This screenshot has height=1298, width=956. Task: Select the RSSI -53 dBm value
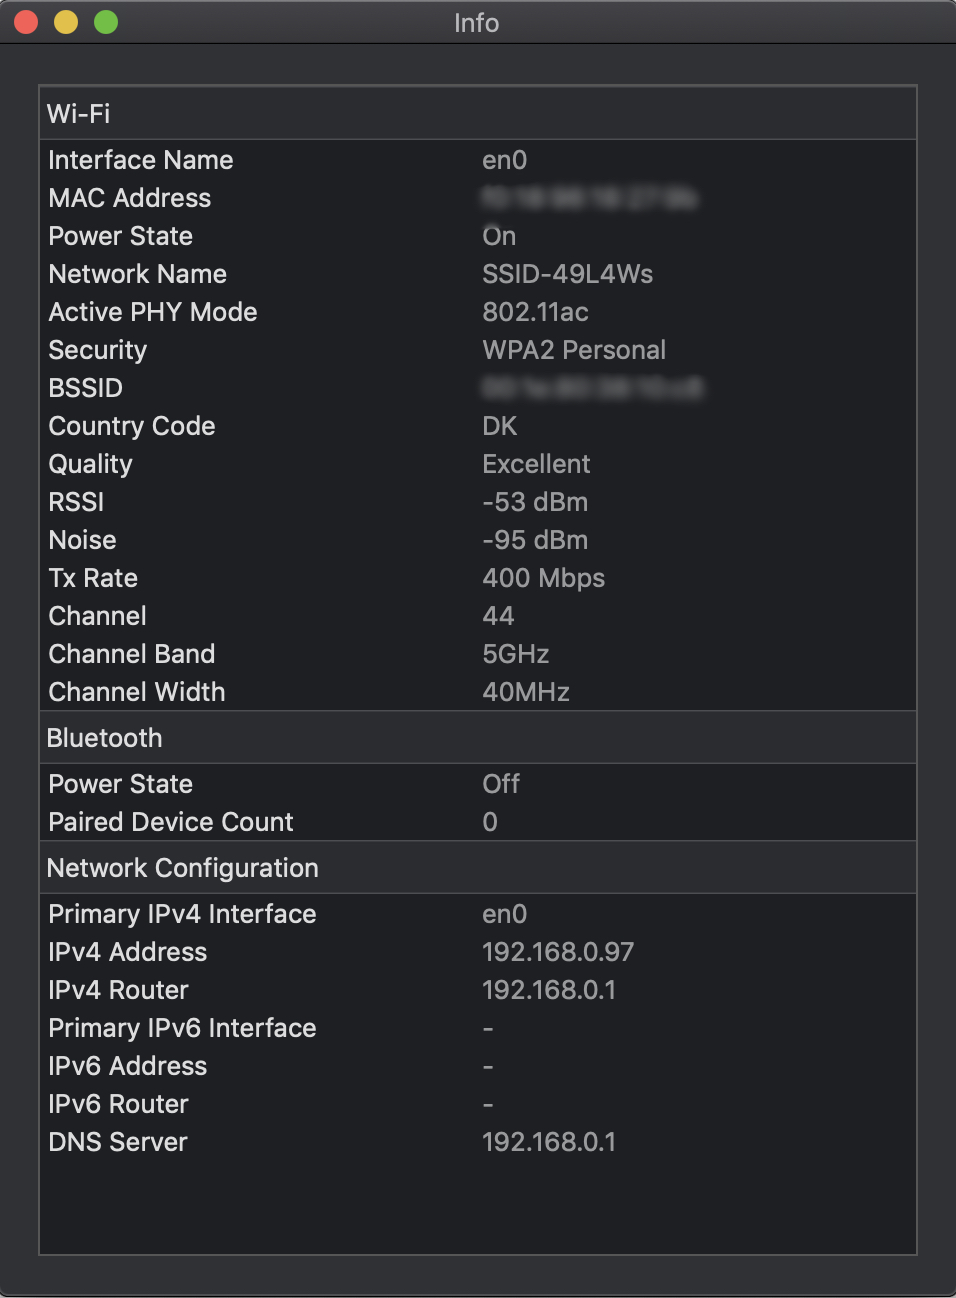(535, 502)
